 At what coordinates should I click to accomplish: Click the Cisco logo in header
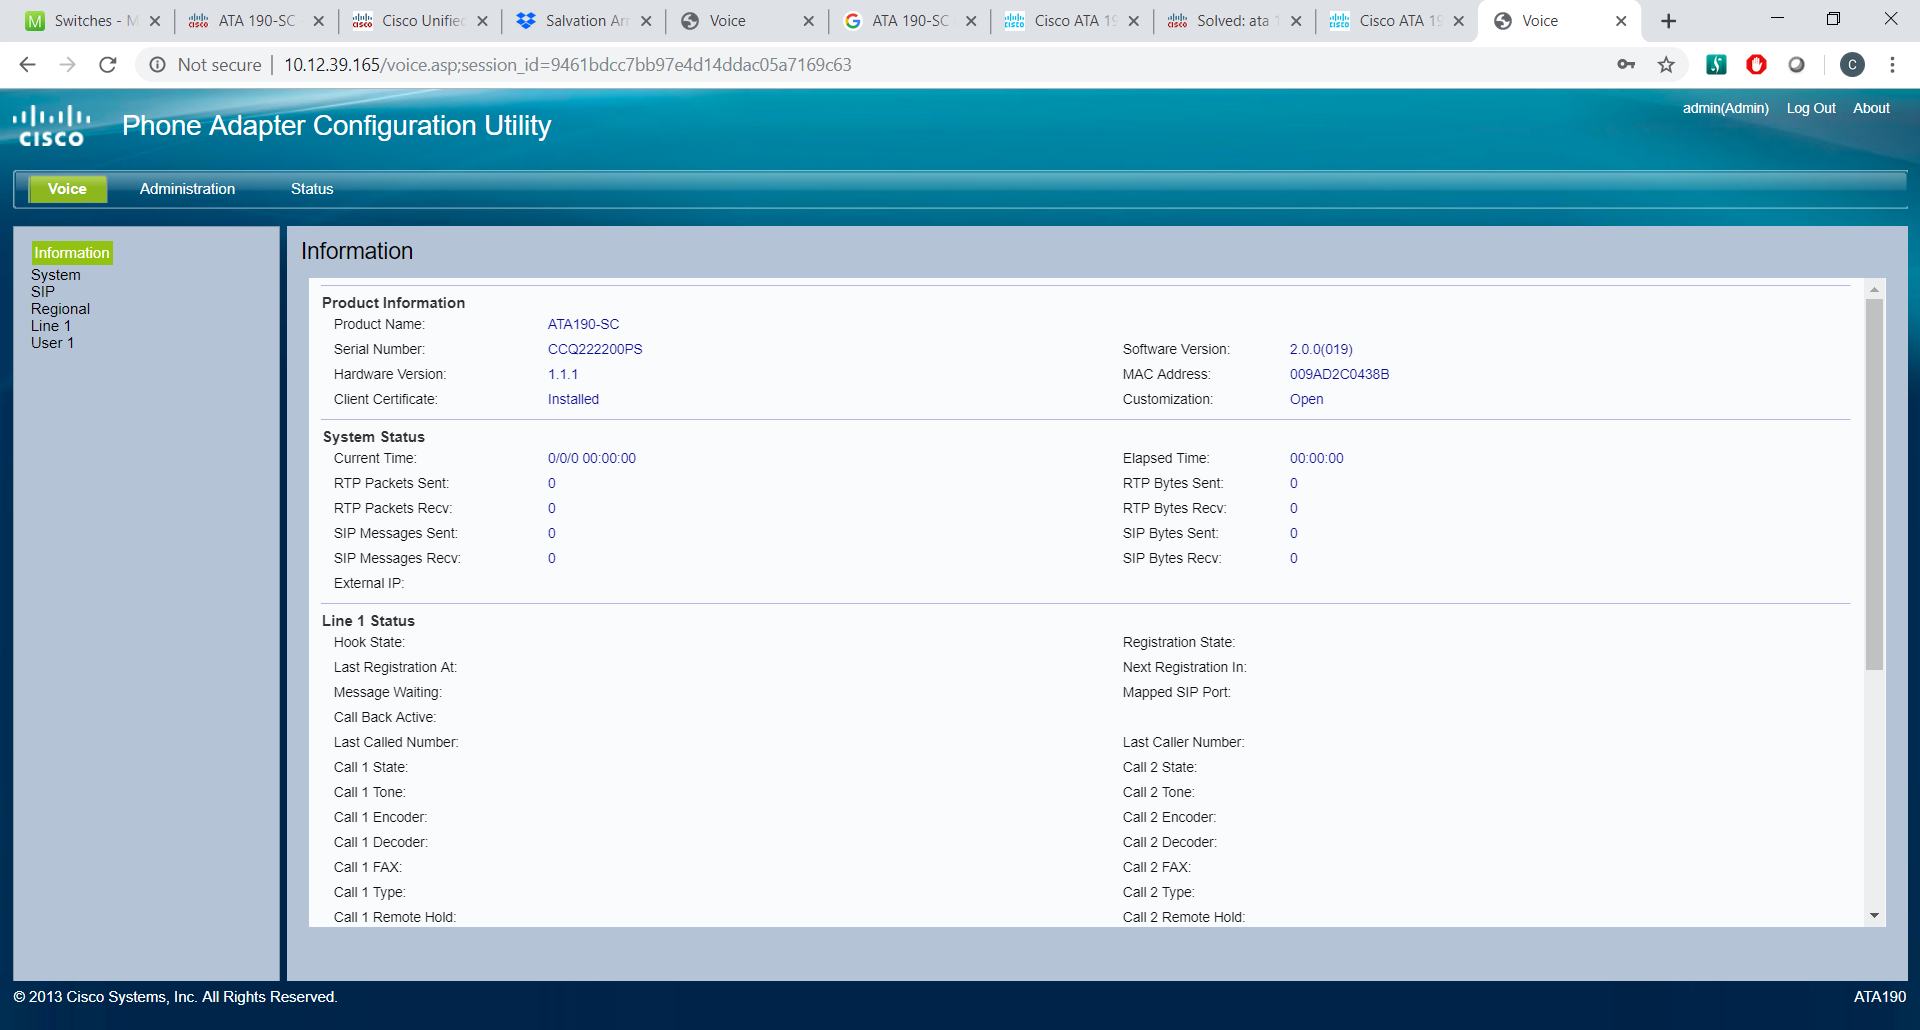(51, 126)
